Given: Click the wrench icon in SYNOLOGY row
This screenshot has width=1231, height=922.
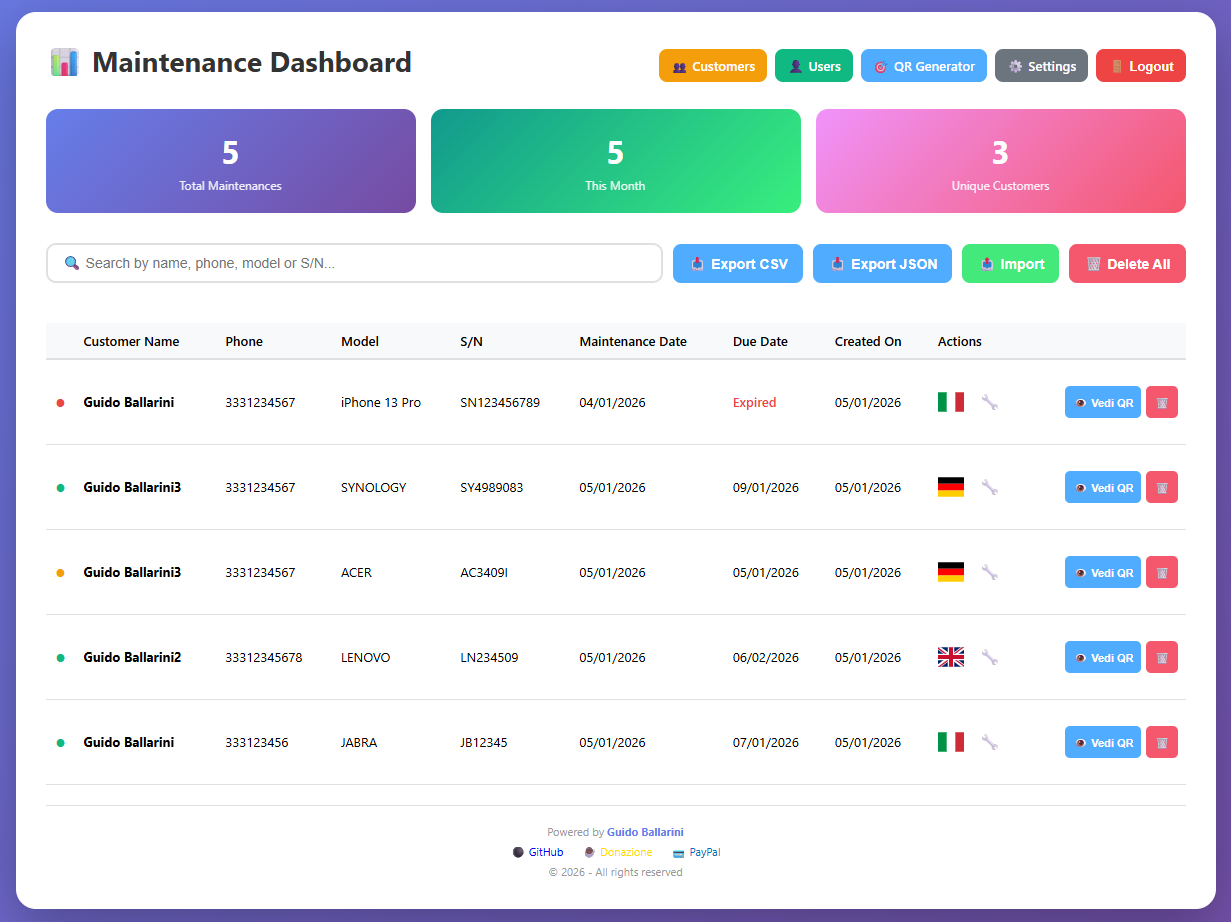Looking at the screenshot, I should 990,487.
